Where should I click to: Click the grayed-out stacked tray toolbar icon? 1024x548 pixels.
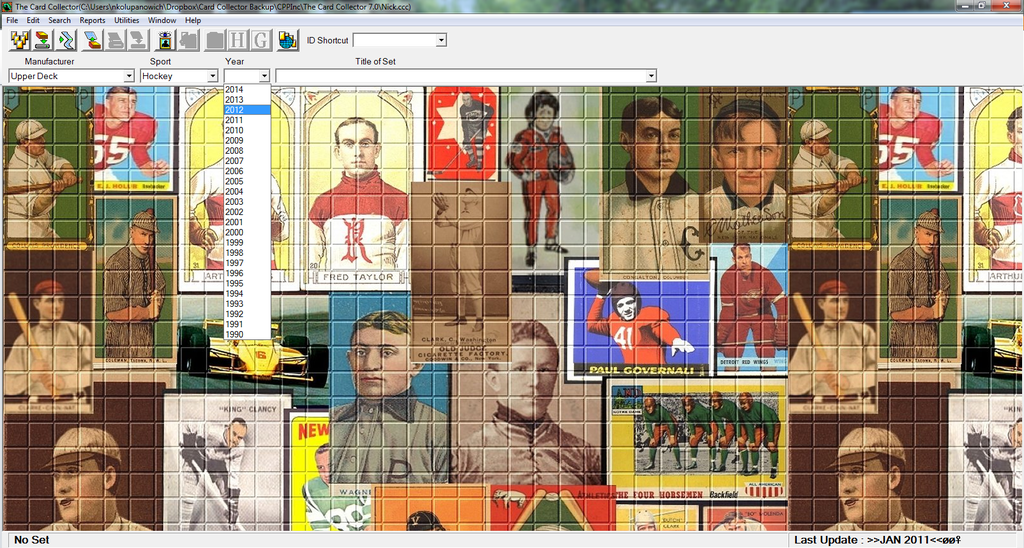click(x=116, y=40)
